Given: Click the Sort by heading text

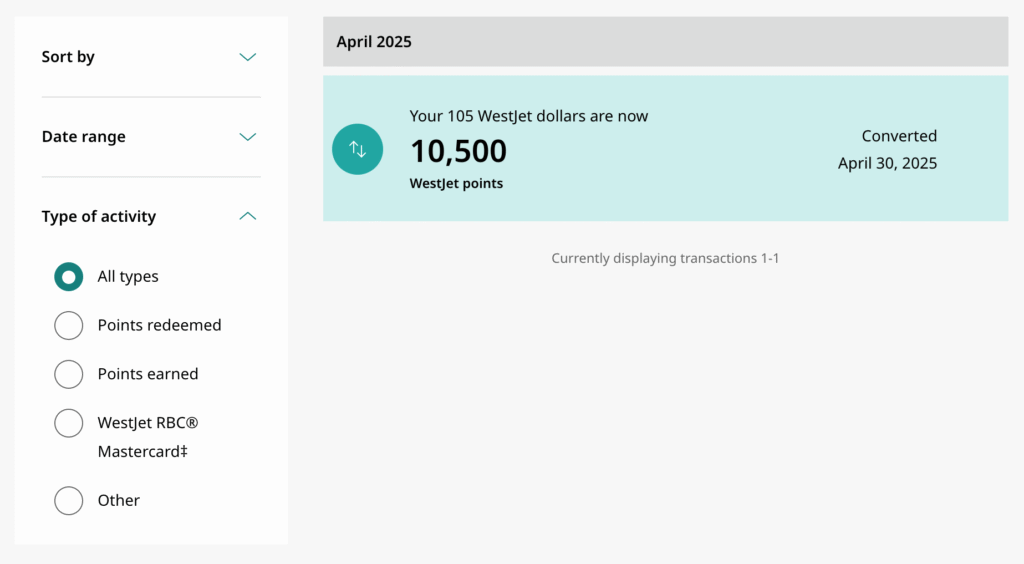Looking at the screenshot, I should pos(68,57).
